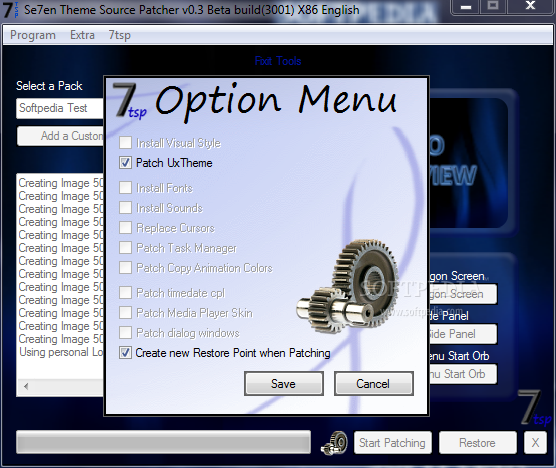Click the Start Patching button

click(393, 443)
